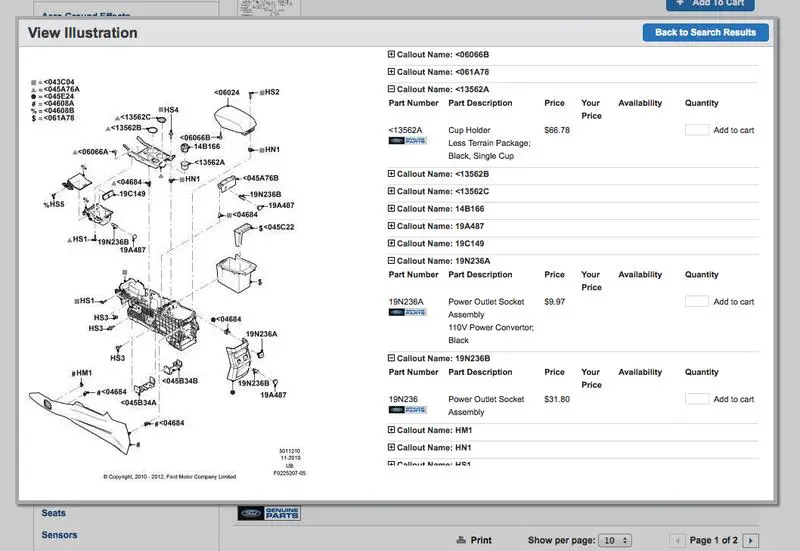Click the $9.97 price text
This screenshot has width=800, height=551.
[555, 302]
